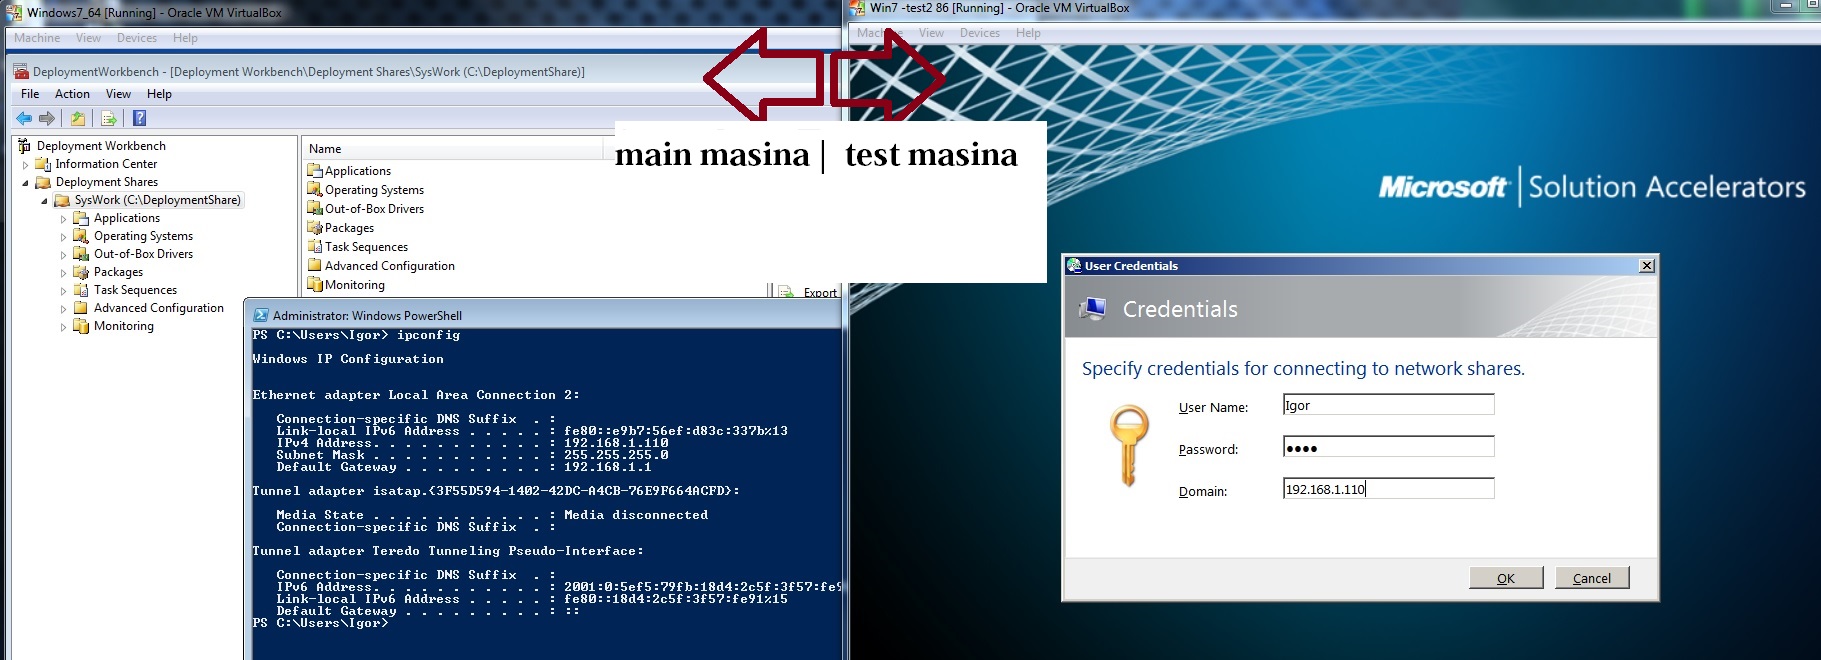Expand Out-of-Box Drivers node in the tree
This screenshot has height=660, width=1821.
[64, 254]
